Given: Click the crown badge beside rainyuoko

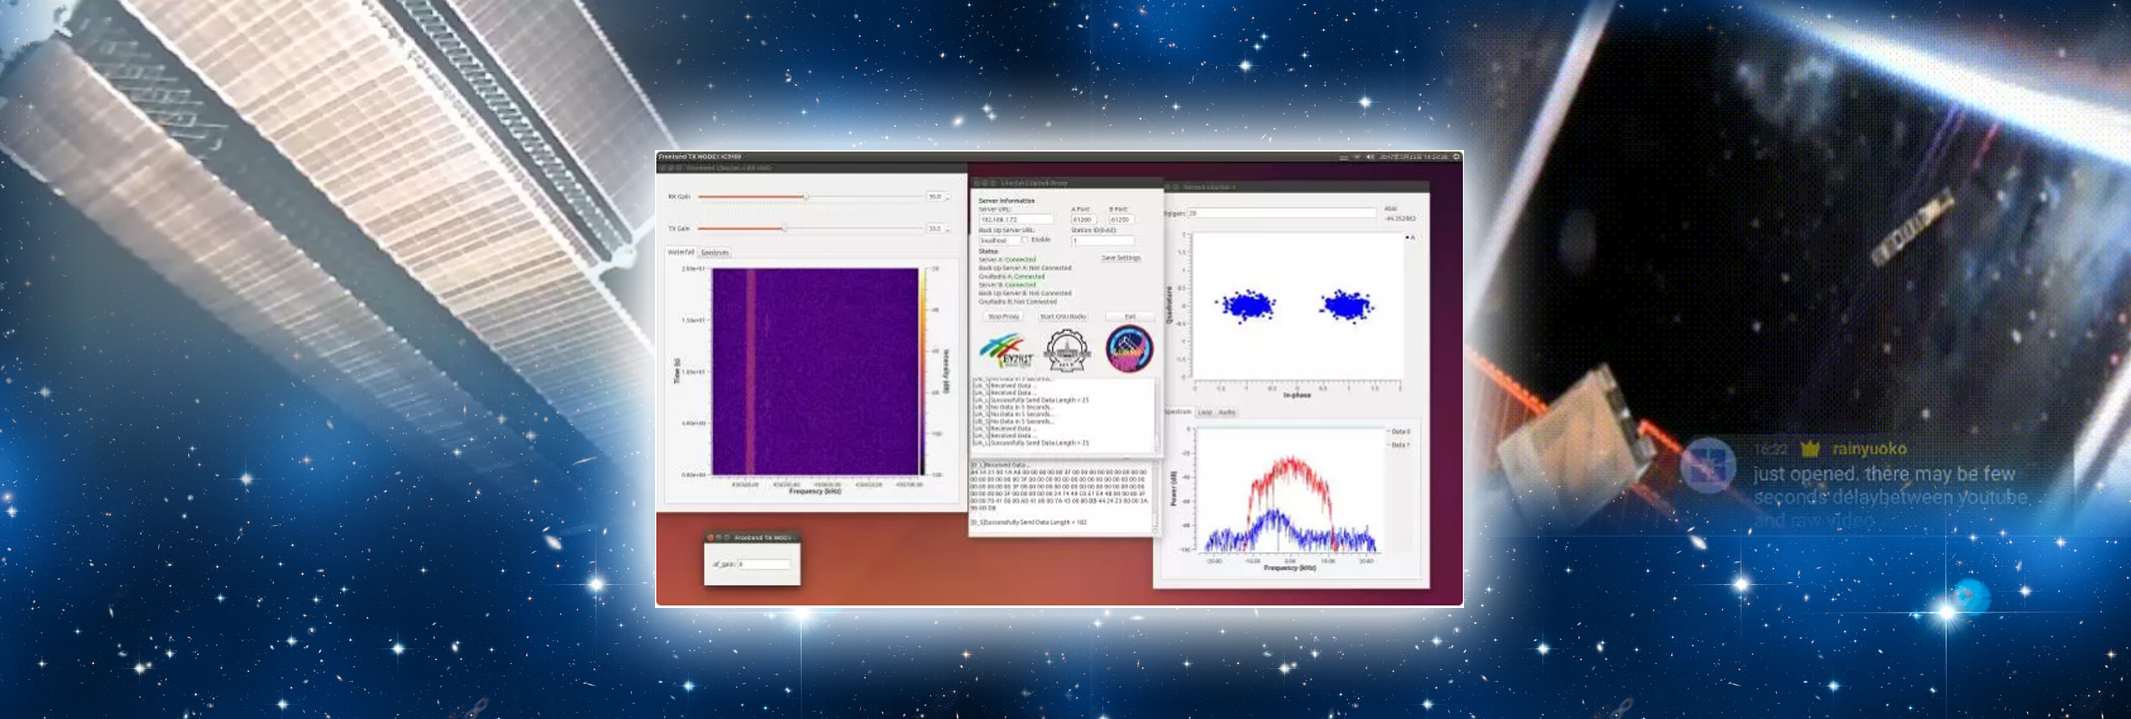Looking at the screenshot, I should point(1810,449).
